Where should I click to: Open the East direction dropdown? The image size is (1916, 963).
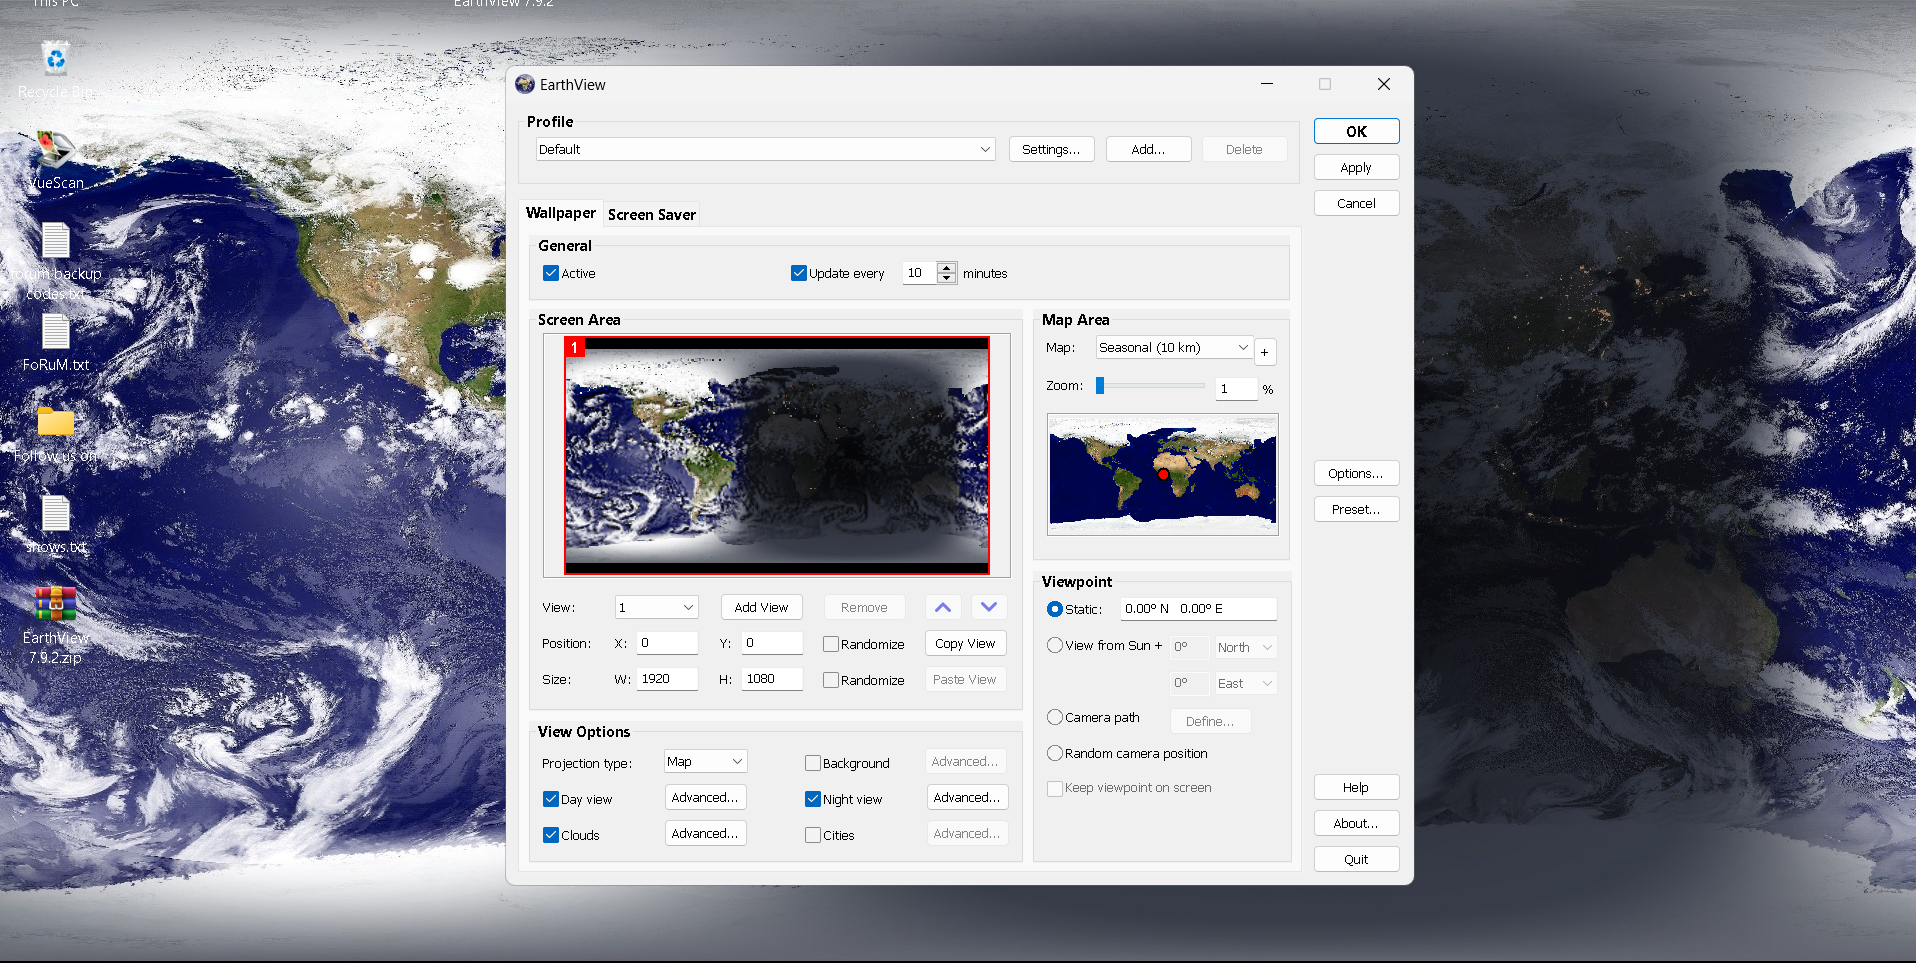click(1246, 683)
